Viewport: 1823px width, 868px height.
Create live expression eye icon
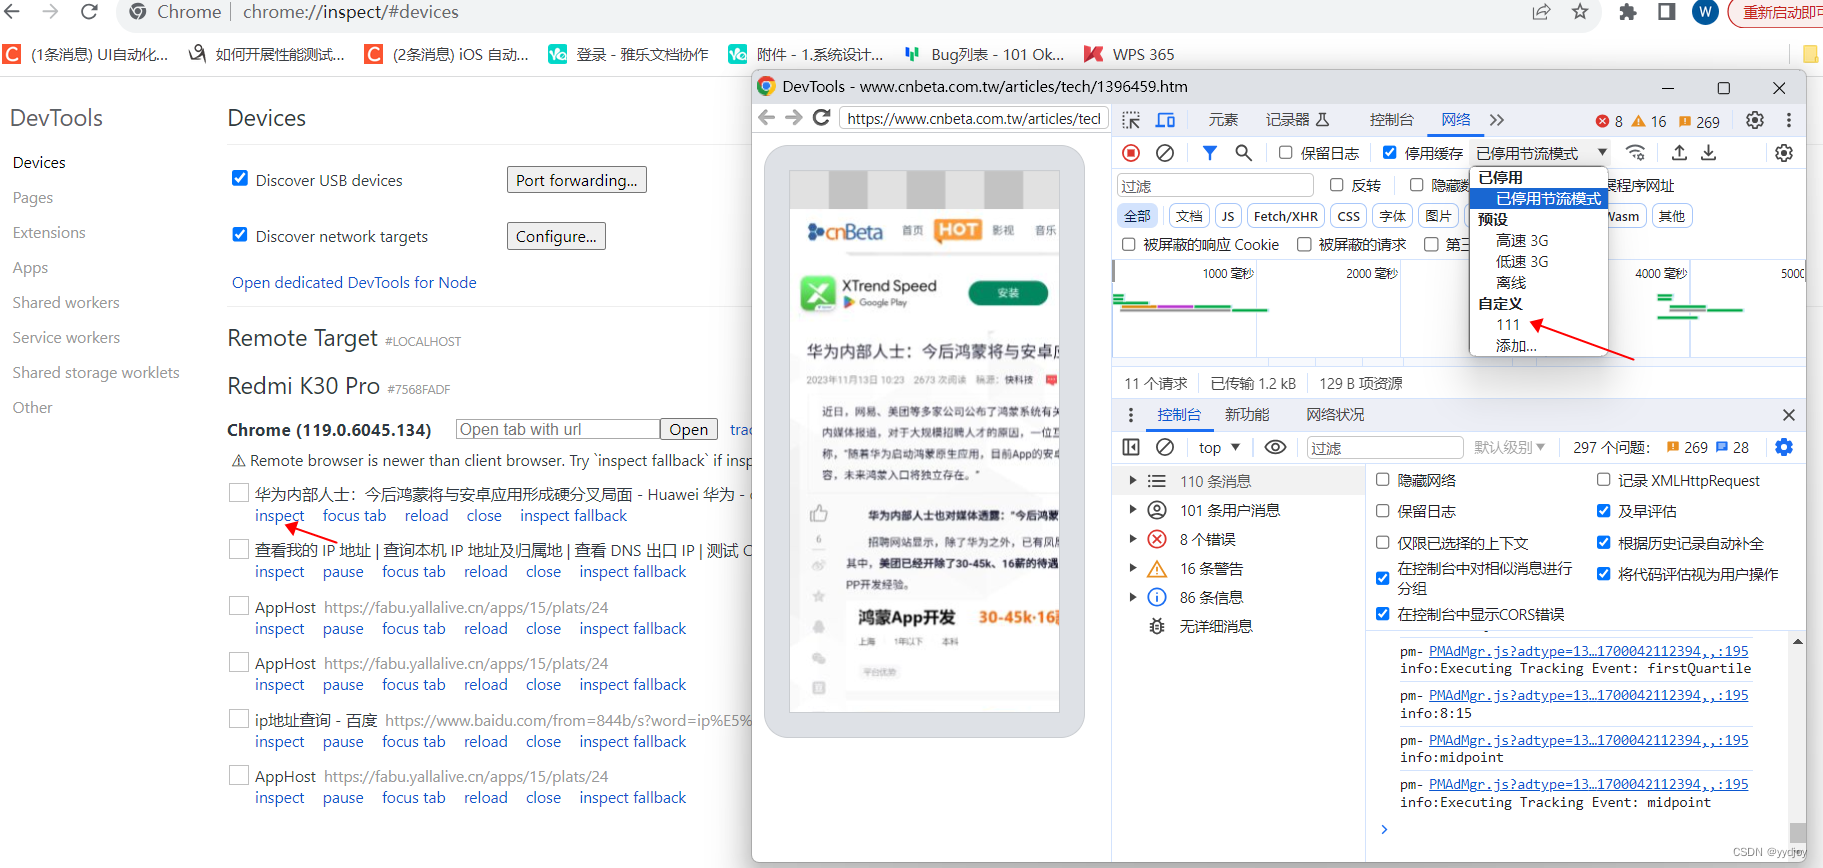tap(1275, 447)
